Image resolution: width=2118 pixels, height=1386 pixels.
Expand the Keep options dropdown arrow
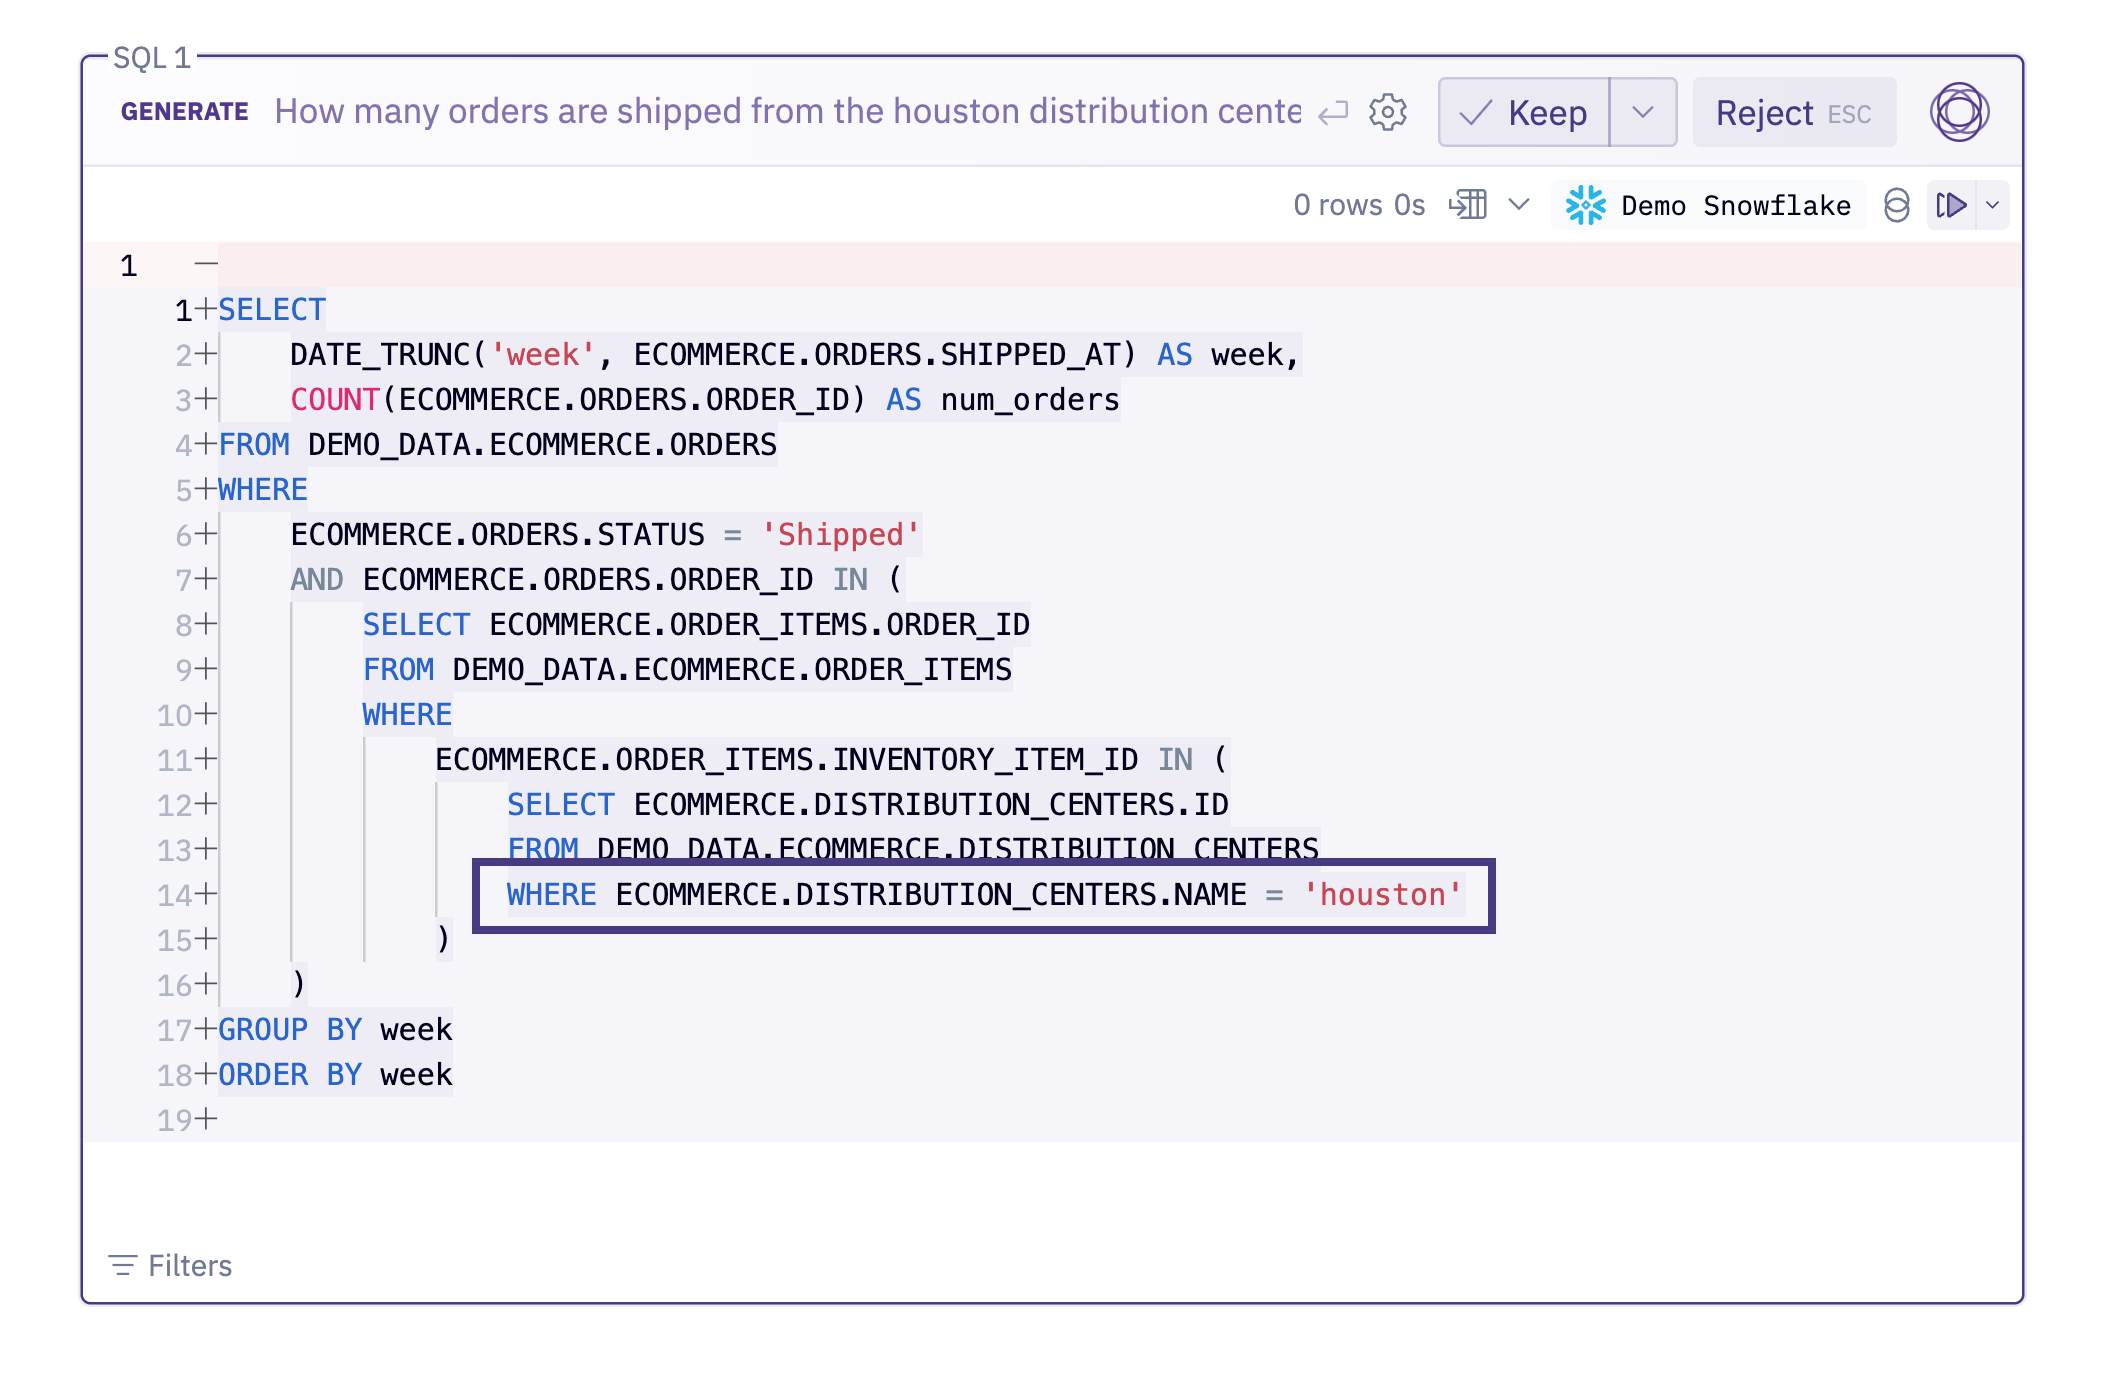[1642, 112]
